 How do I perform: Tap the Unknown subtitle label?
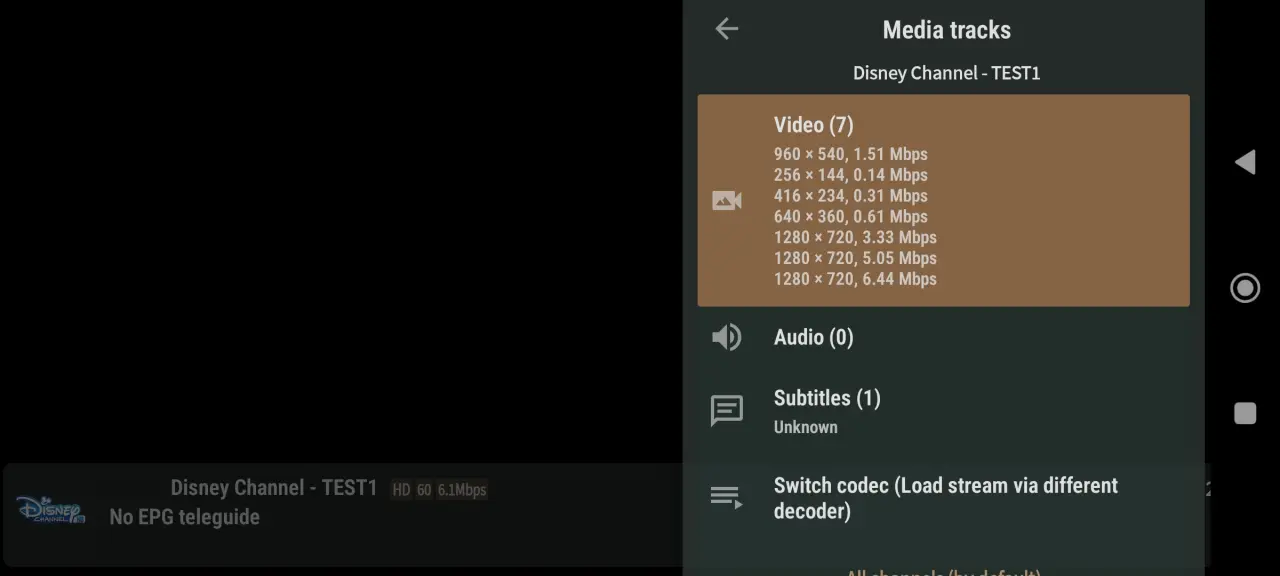805,427
